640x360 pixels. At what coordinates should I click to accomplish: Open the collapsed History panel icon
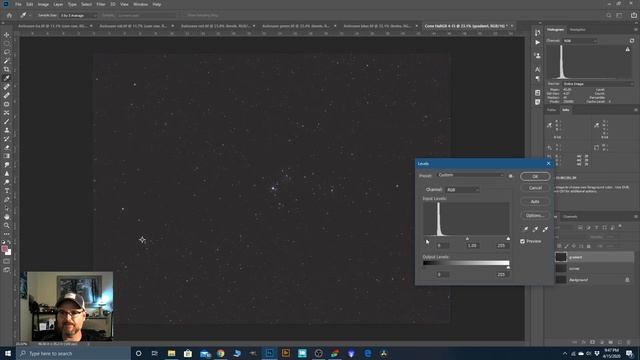(x=538, y=32)
